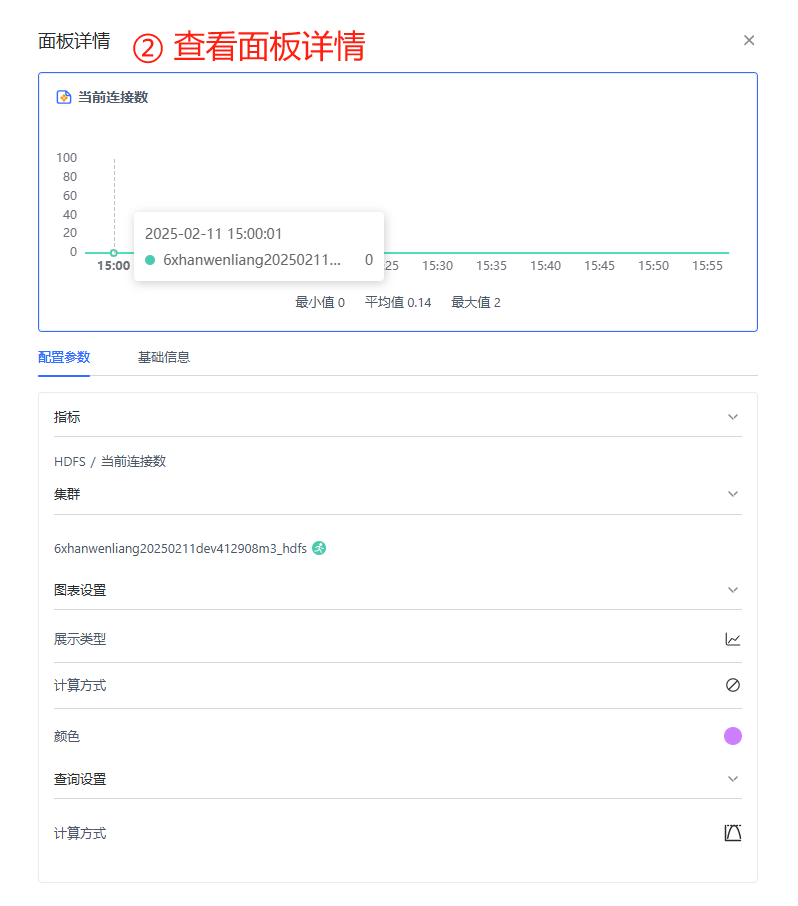Click the 展示类型 label
798x906 pixels.
click(80, 639)
